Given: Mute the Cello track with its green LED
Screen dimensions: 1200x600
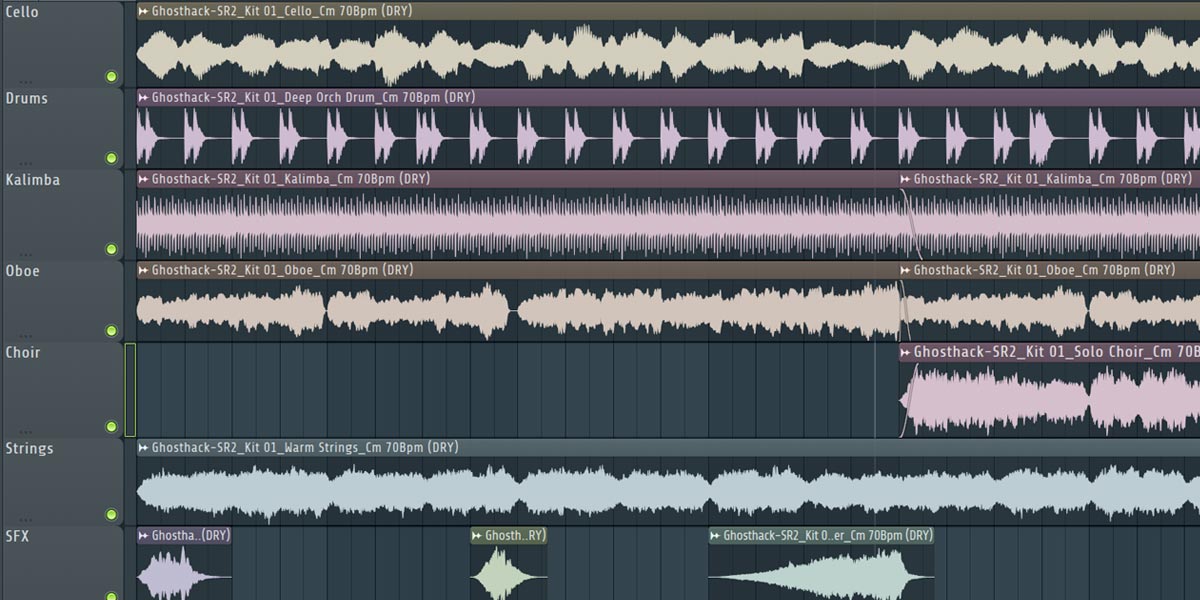Looking at the screenshot, I should click(x=111, y=77).
